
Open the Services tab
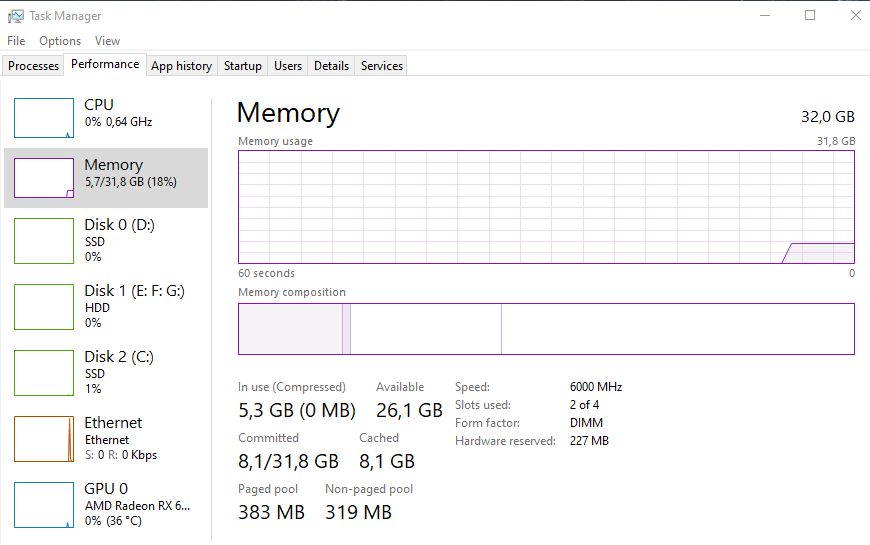(382, 65)
